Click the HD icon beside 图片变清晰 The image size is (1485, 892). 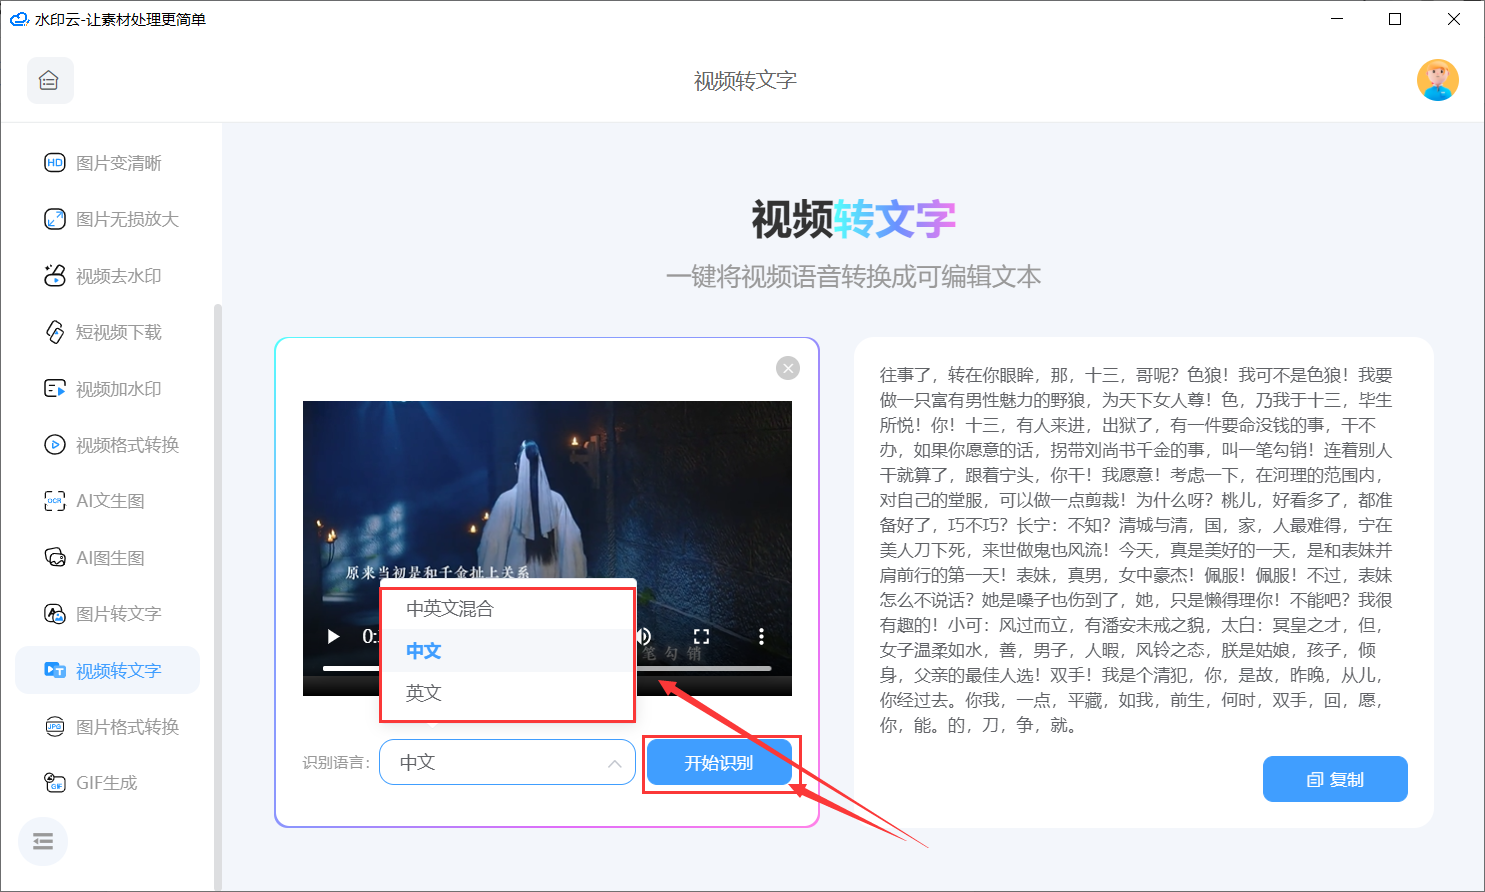click(55, 163)
